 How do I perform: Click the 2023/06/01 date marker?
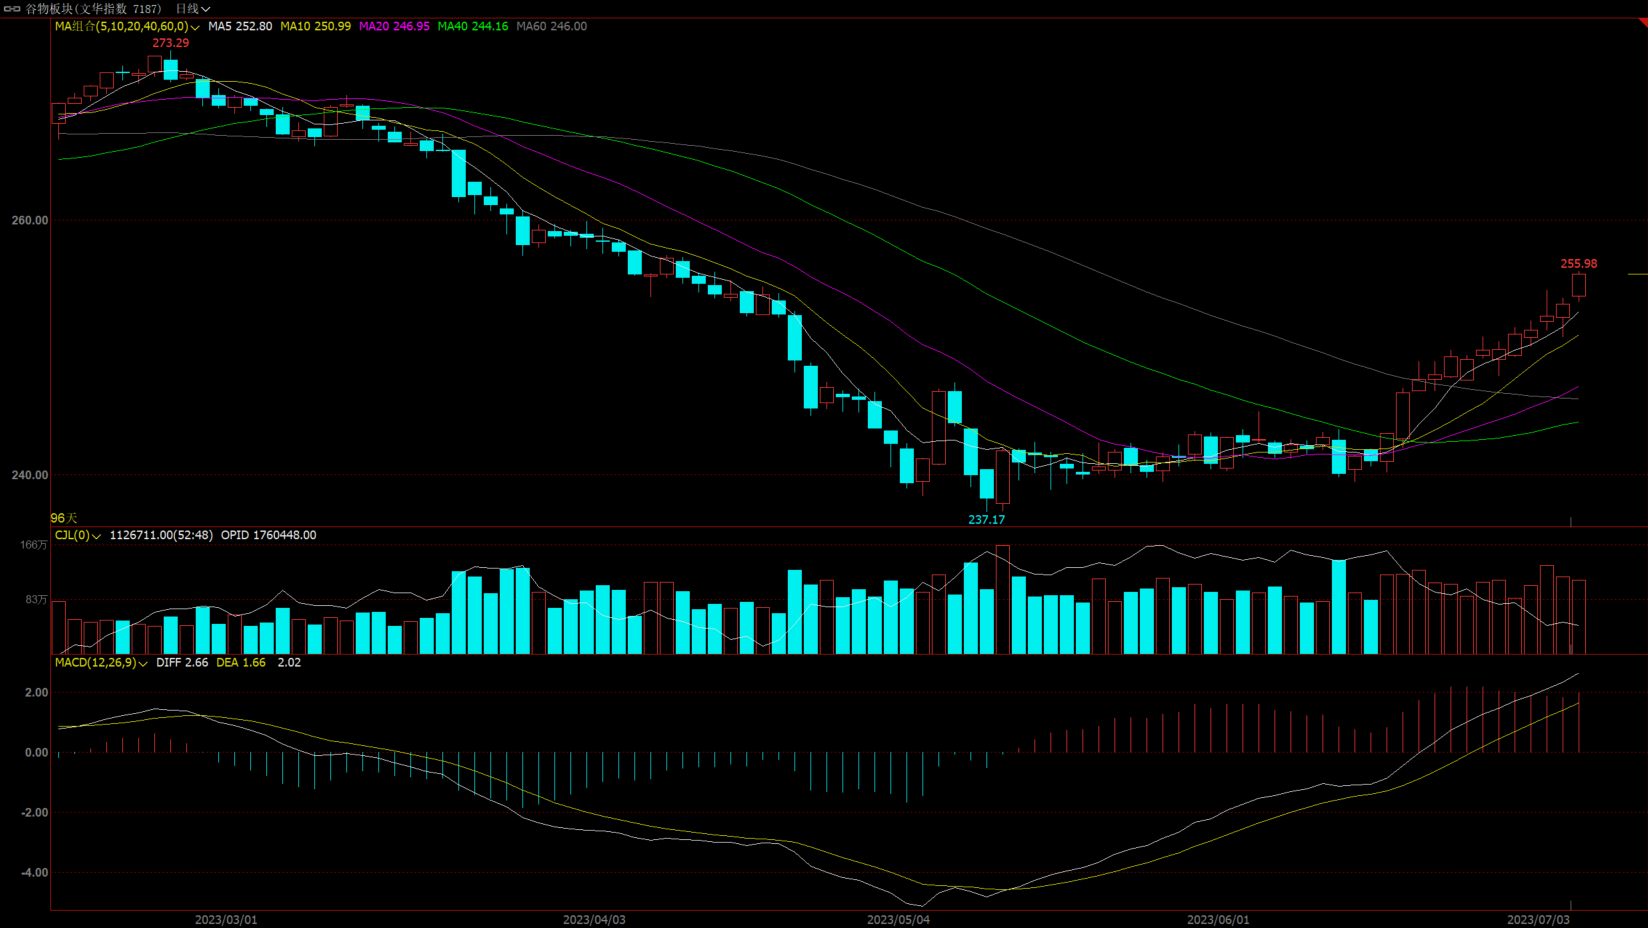(1218, 920)
